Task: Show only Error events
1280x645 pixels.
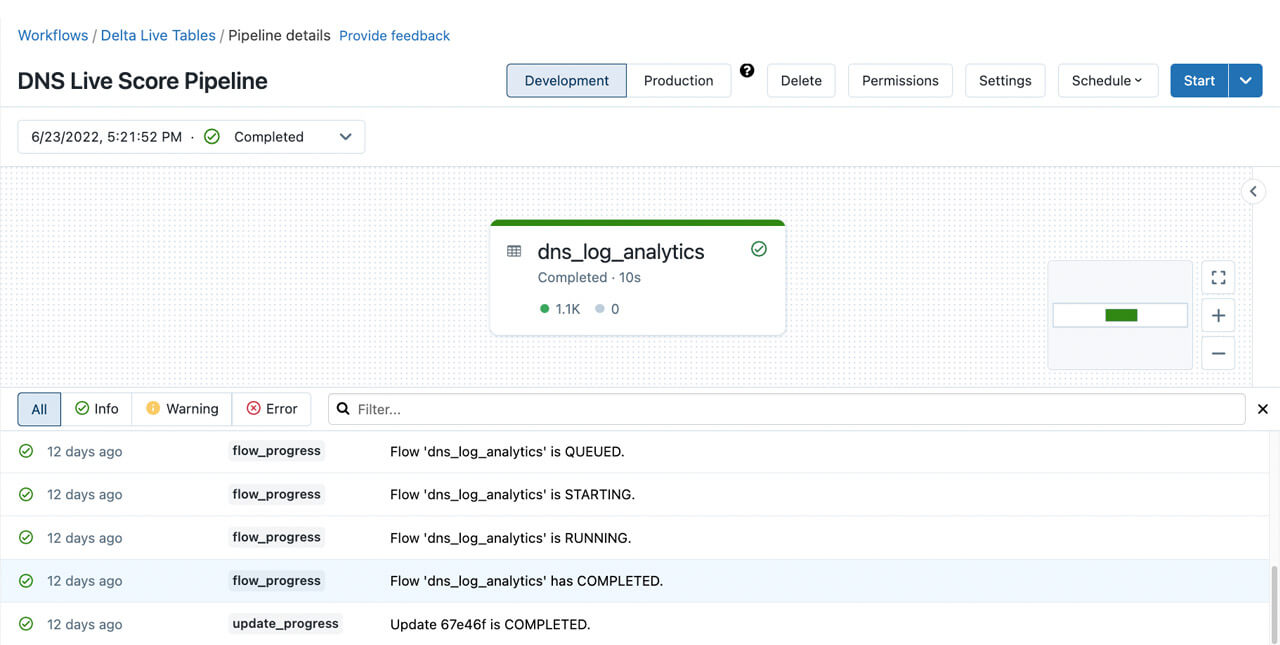Action: [272, 409]
